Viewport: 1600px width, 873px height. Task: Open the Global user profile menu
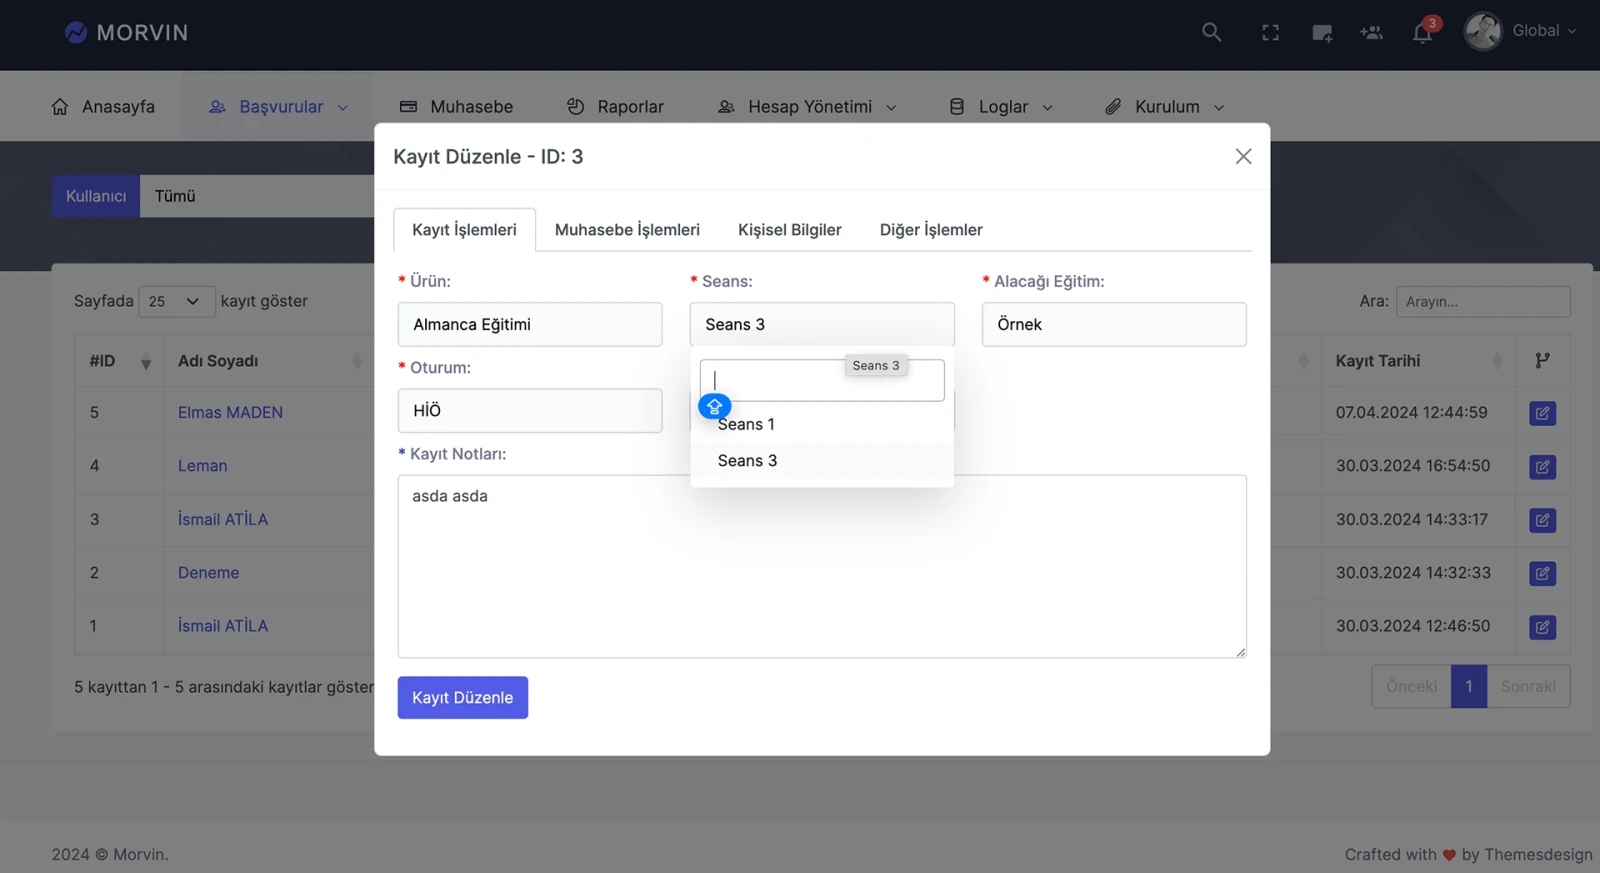coord(1520,32)
